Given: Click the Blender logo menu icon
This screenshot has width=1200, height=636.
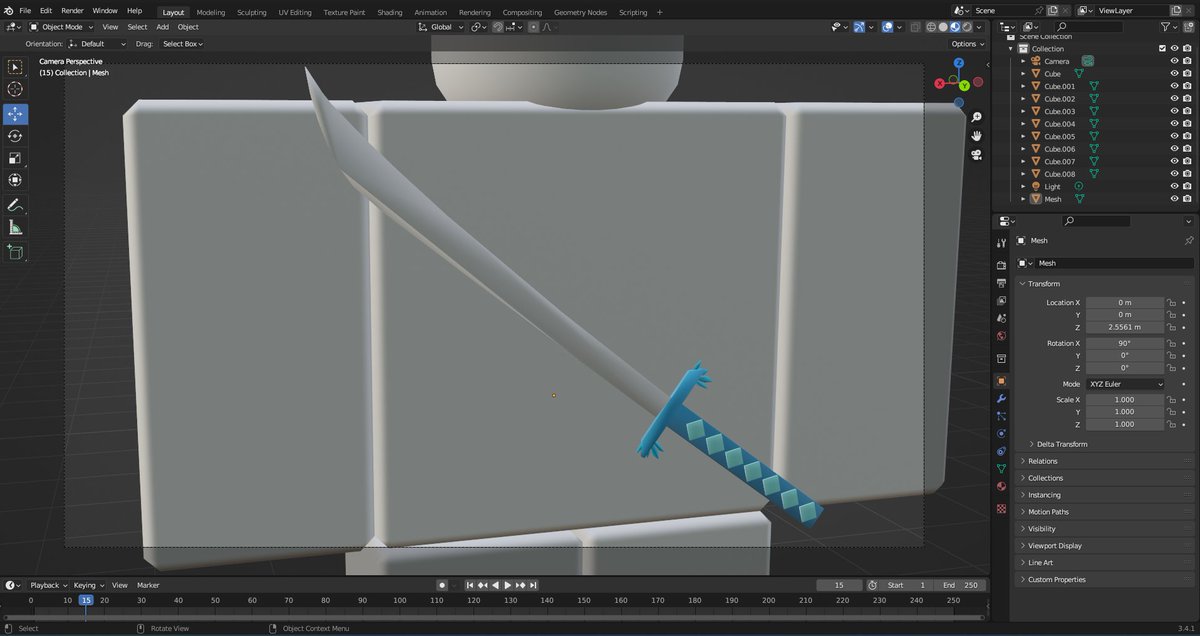Looking at the screenshot, I should (8, 10).
